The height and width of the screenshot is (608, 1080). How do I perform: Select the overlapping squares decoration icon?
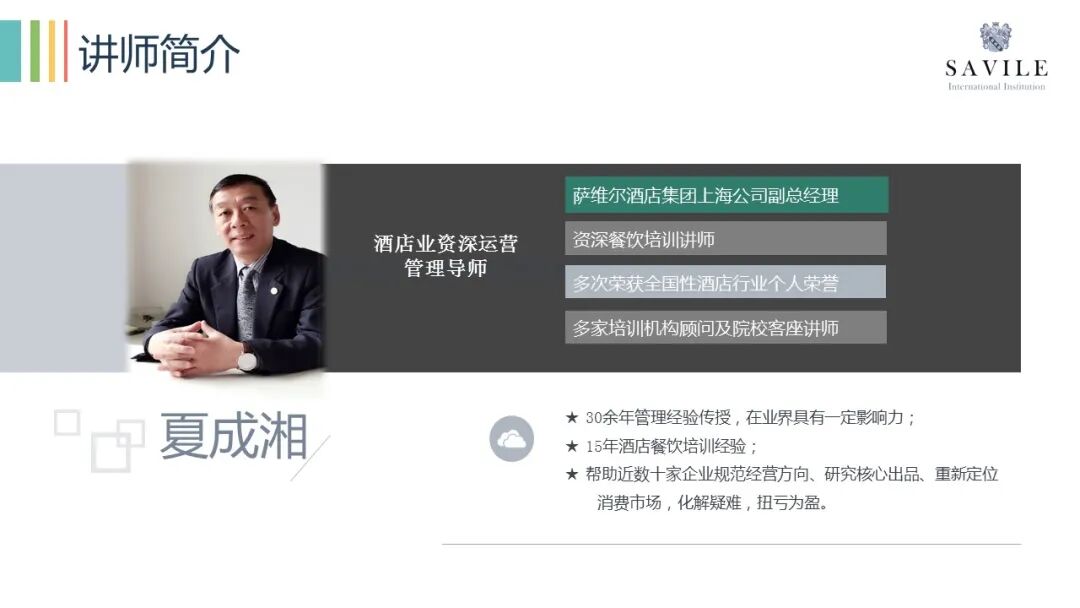tap(118, 445)
